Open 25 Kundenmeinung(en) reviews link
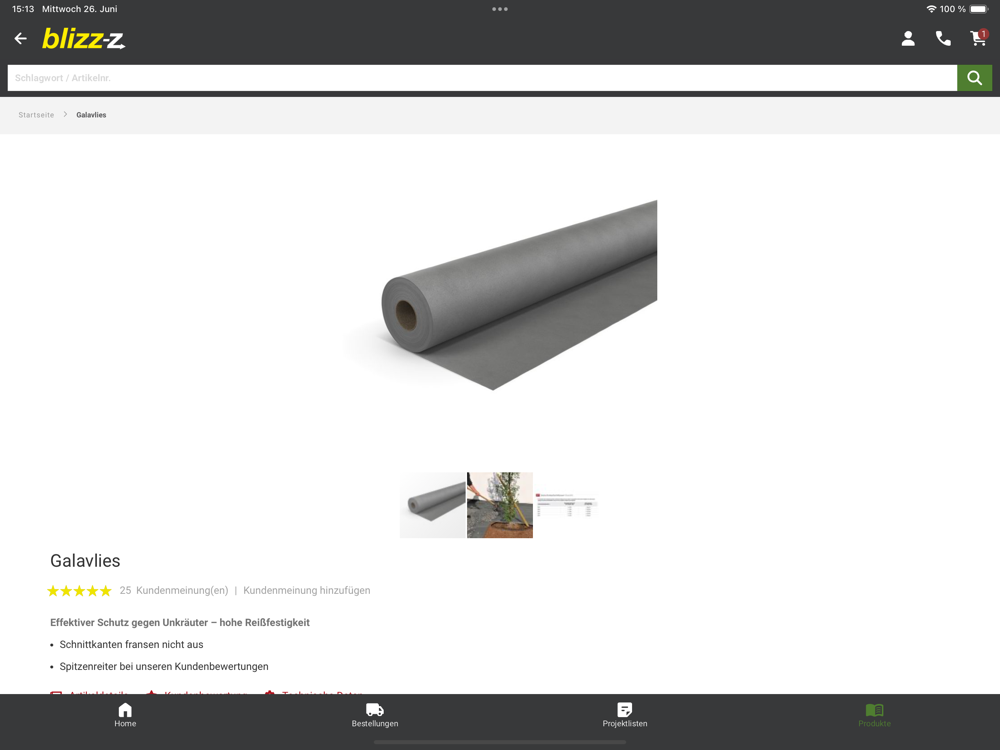1000x750 pixels. coord(173,591)
